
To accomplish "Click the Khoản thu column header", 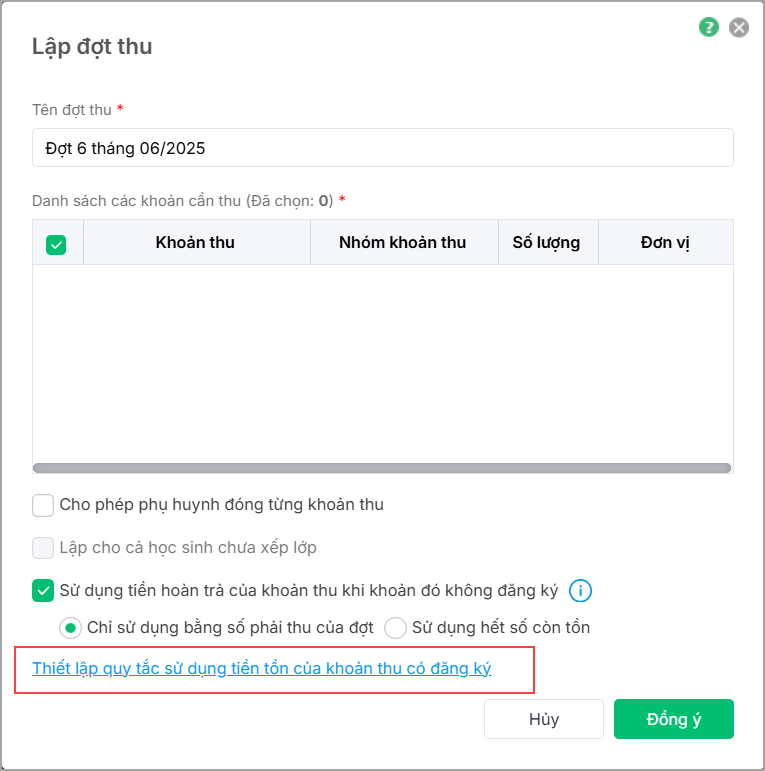I will click(195, 243).
